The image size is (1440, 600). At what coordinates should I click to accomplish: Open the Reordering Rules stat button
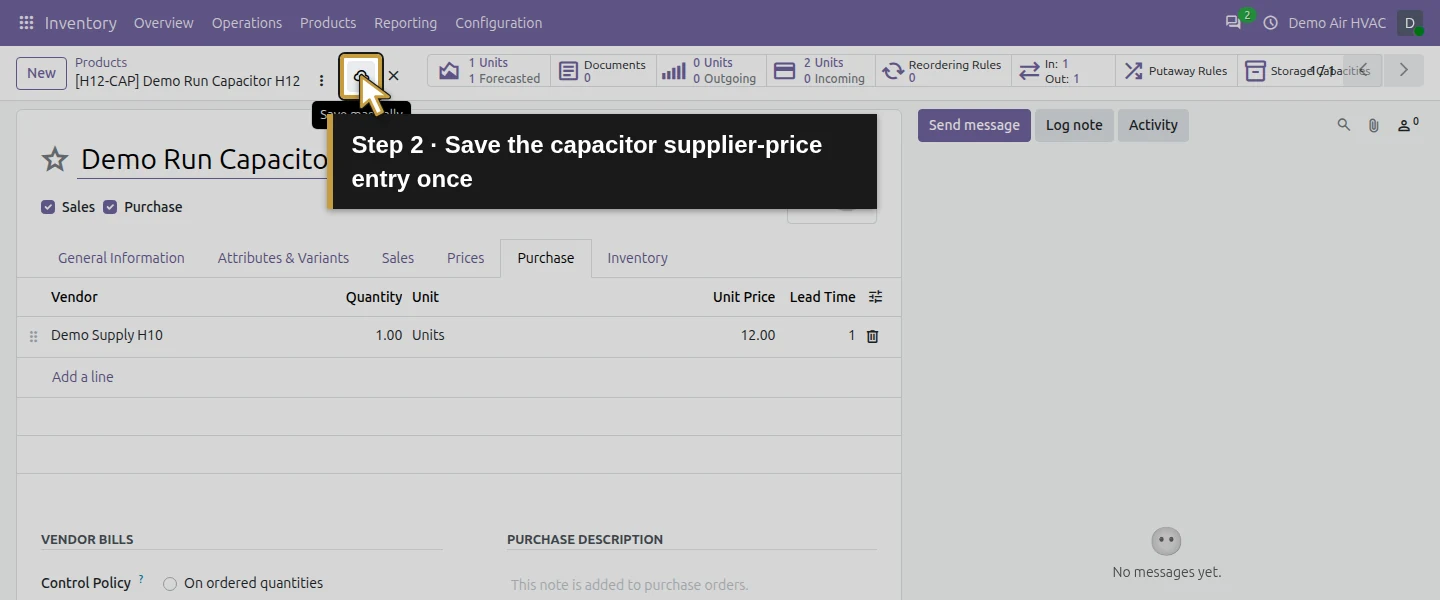(x=943, y=71)
